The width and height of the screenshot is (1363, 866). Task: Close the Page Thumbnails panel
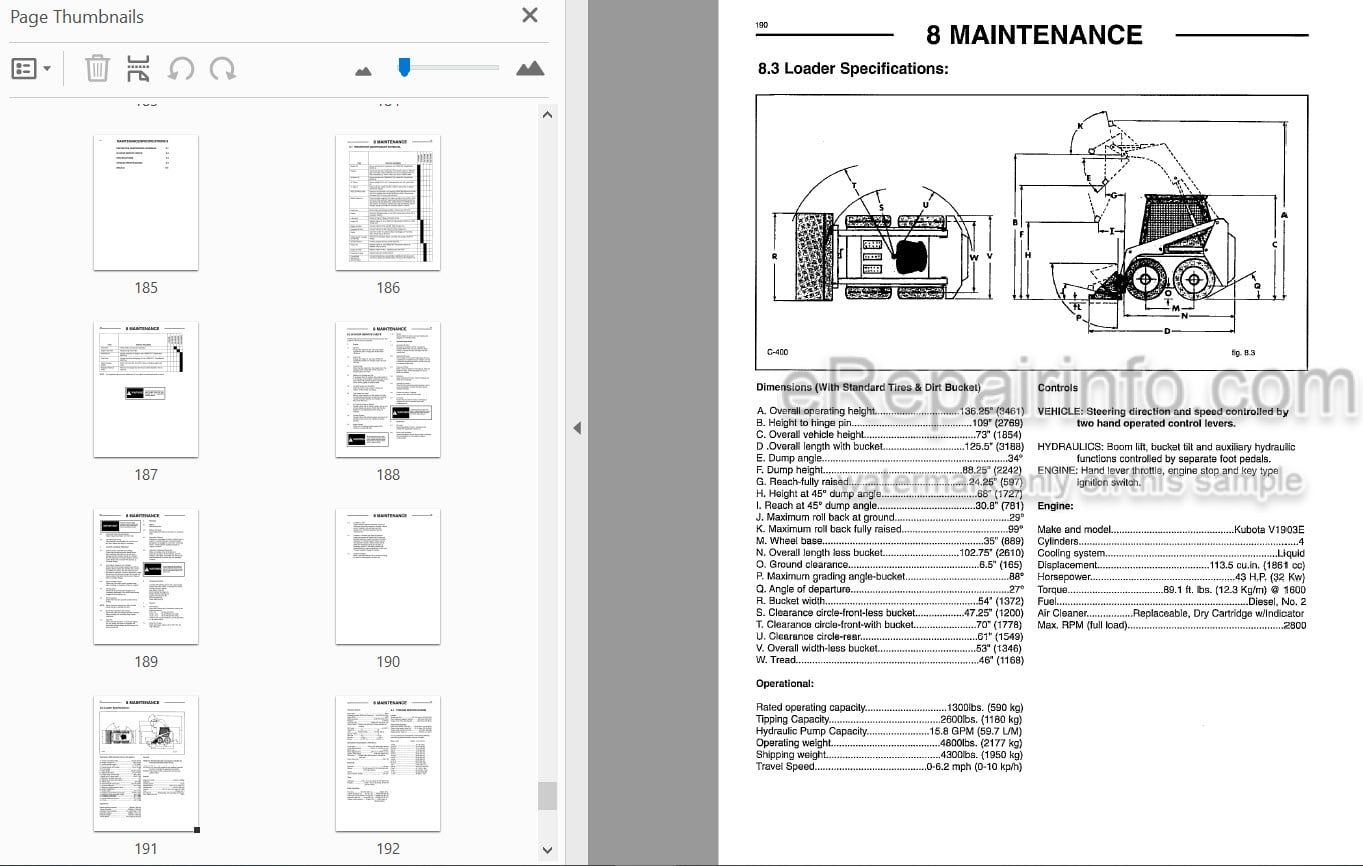tap(530, 15)
